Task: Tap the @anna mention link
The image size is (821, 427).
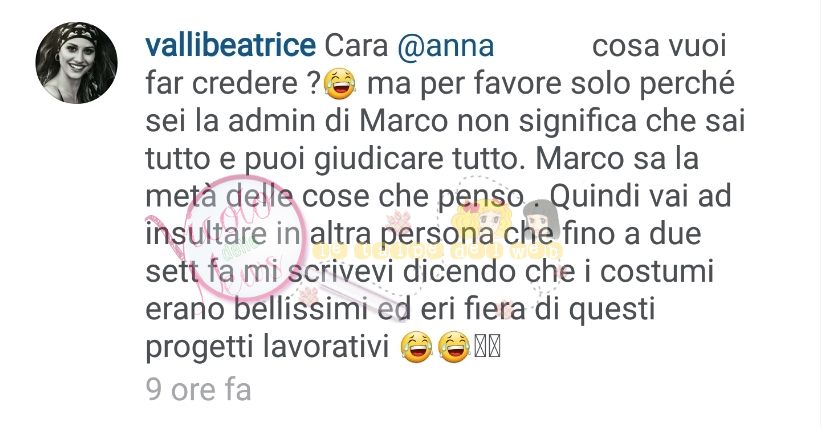Action: point(446,46)
